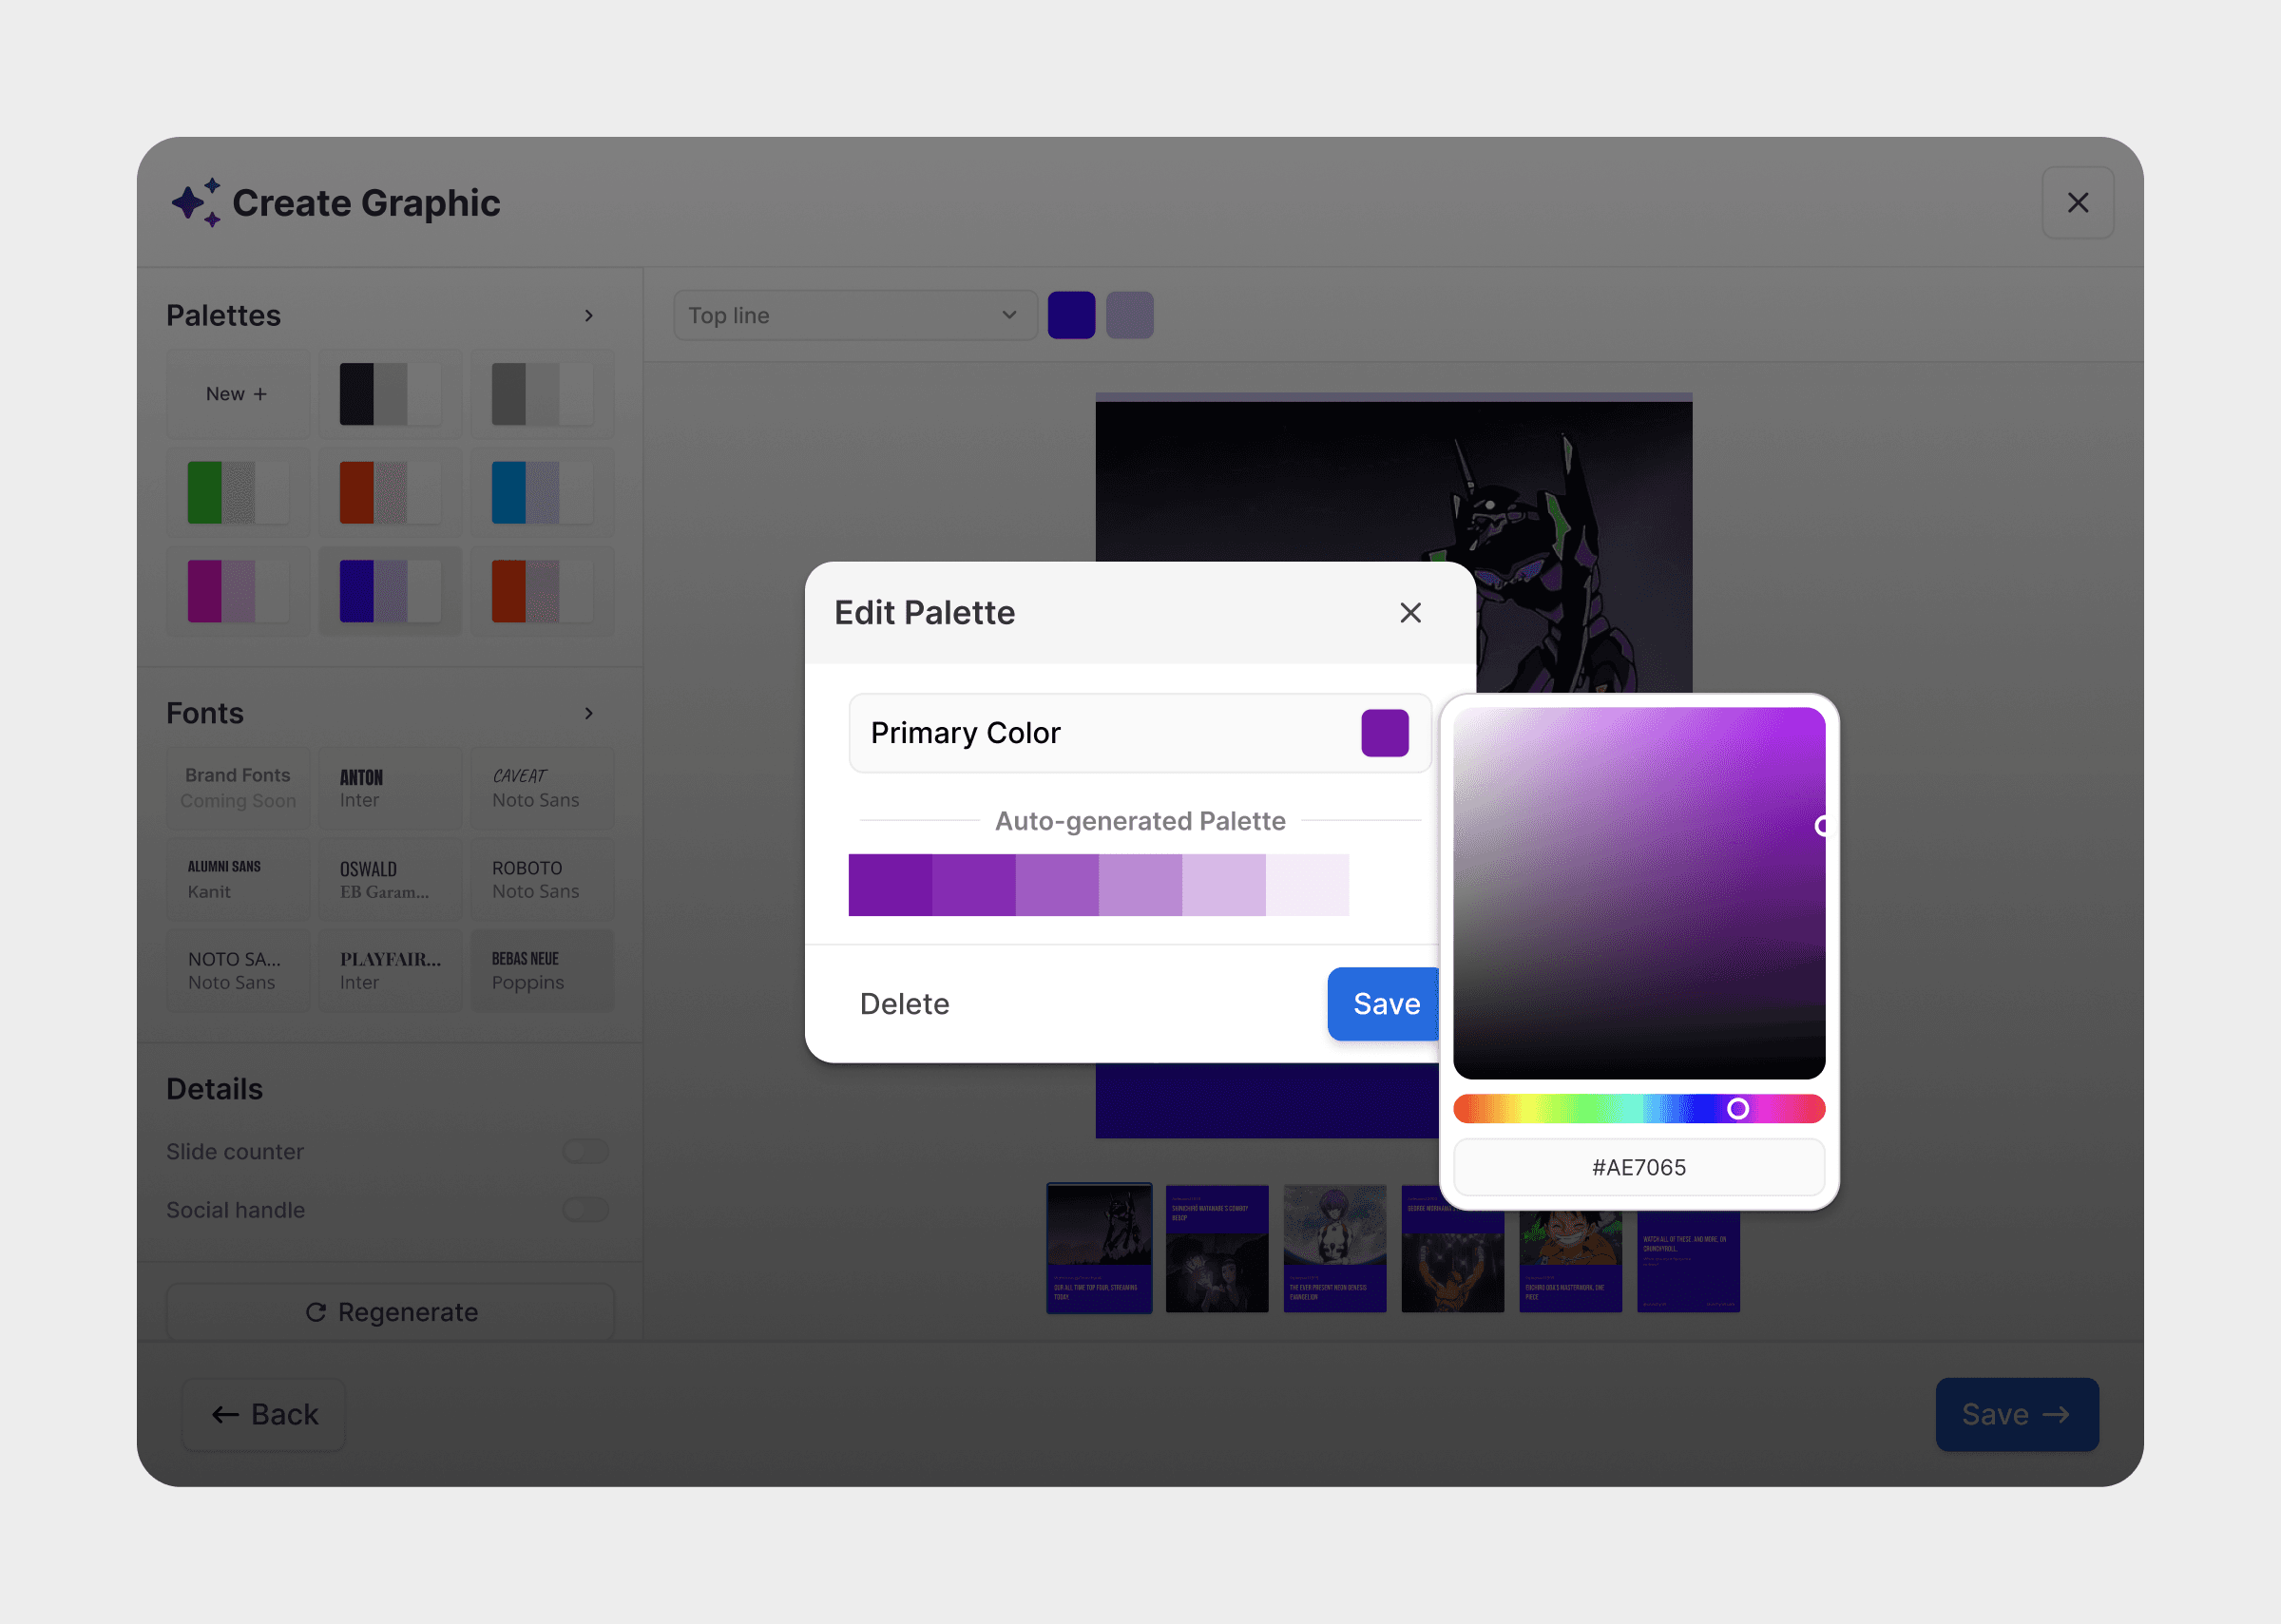Select the Bebas Neue Poppins font pair

coord(542,971)
